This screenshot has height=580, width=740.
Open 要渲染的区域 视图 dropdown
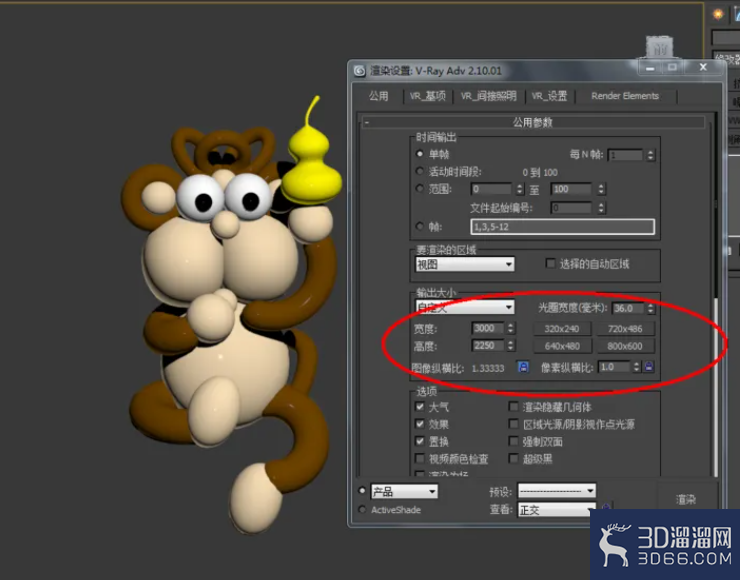pos(465,264)
